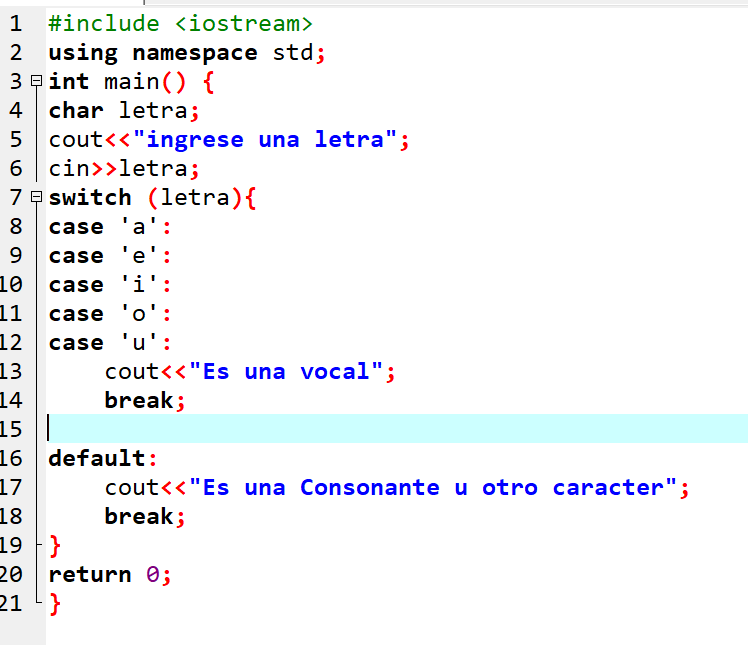Click 'using namespace std;' on line 2
748x645 pixels.
pyautogui.click(x=187, y=52)
